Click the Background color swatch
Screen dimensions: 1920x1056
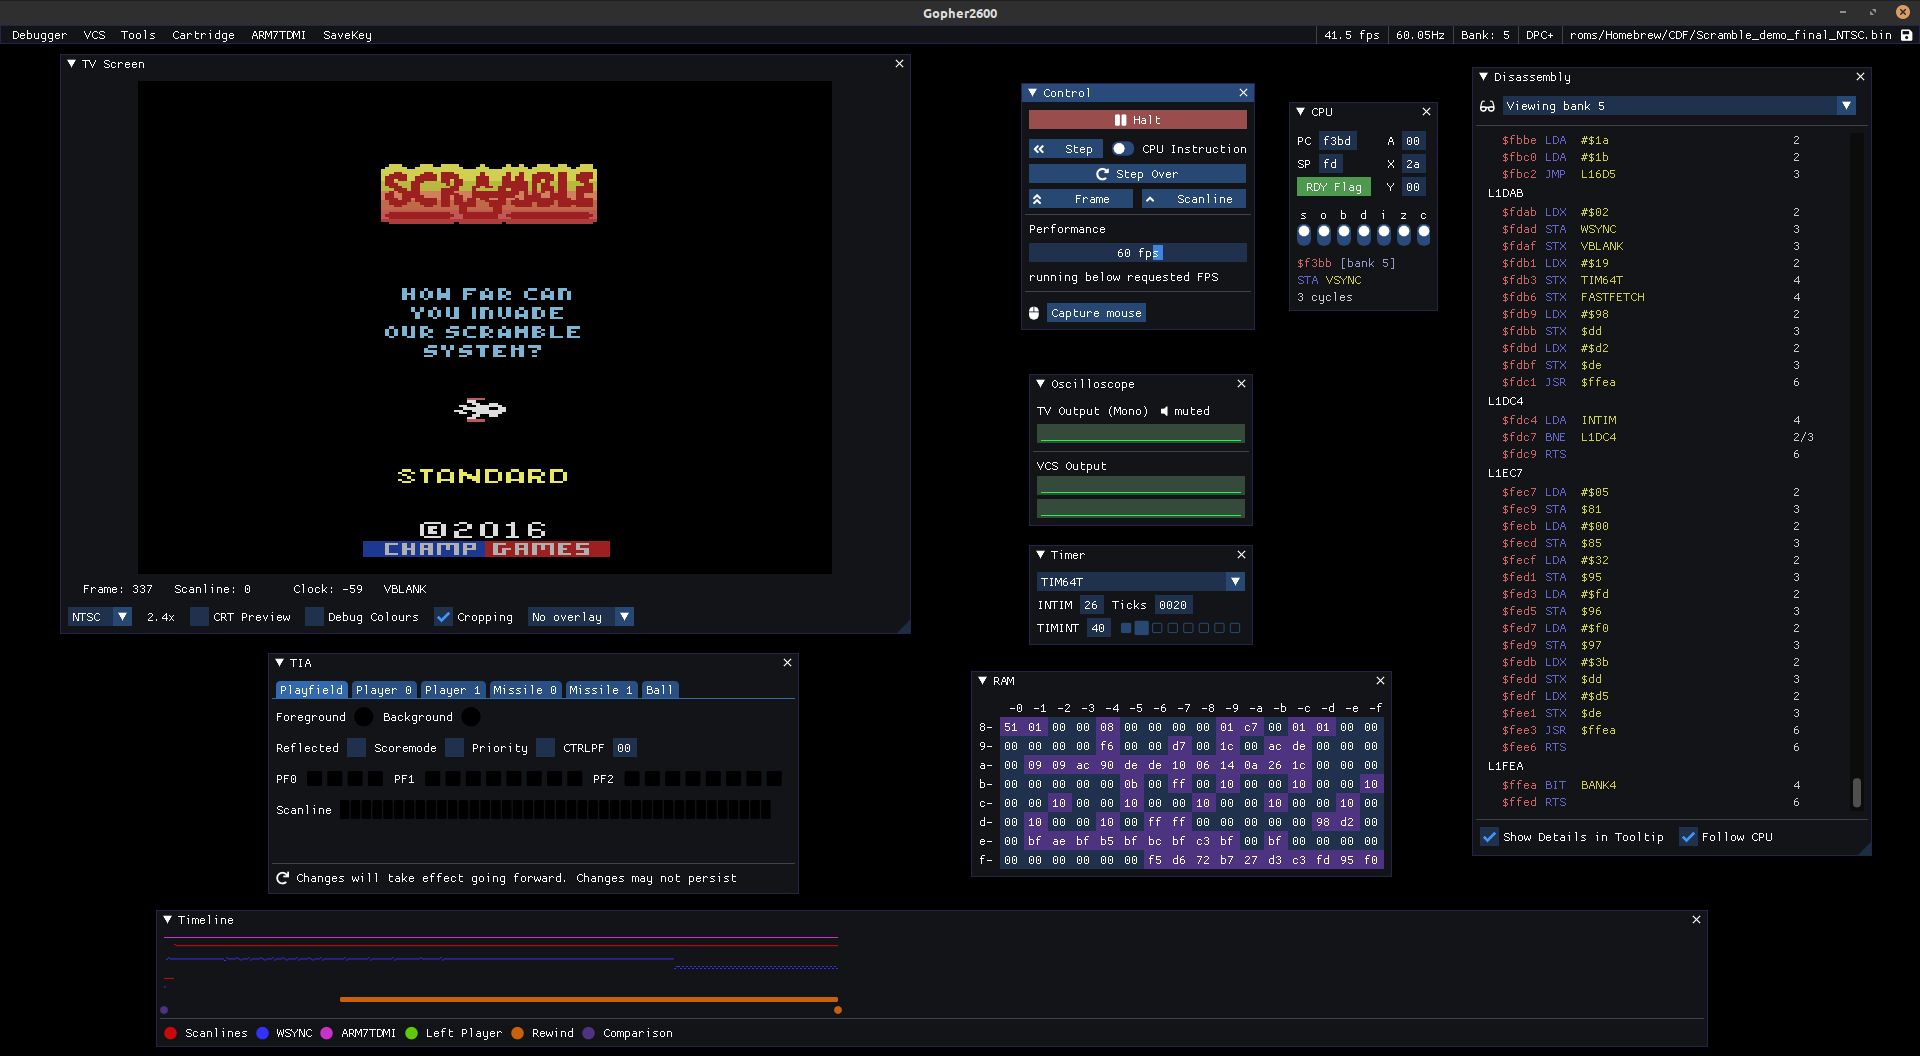[x=471, y=717]
